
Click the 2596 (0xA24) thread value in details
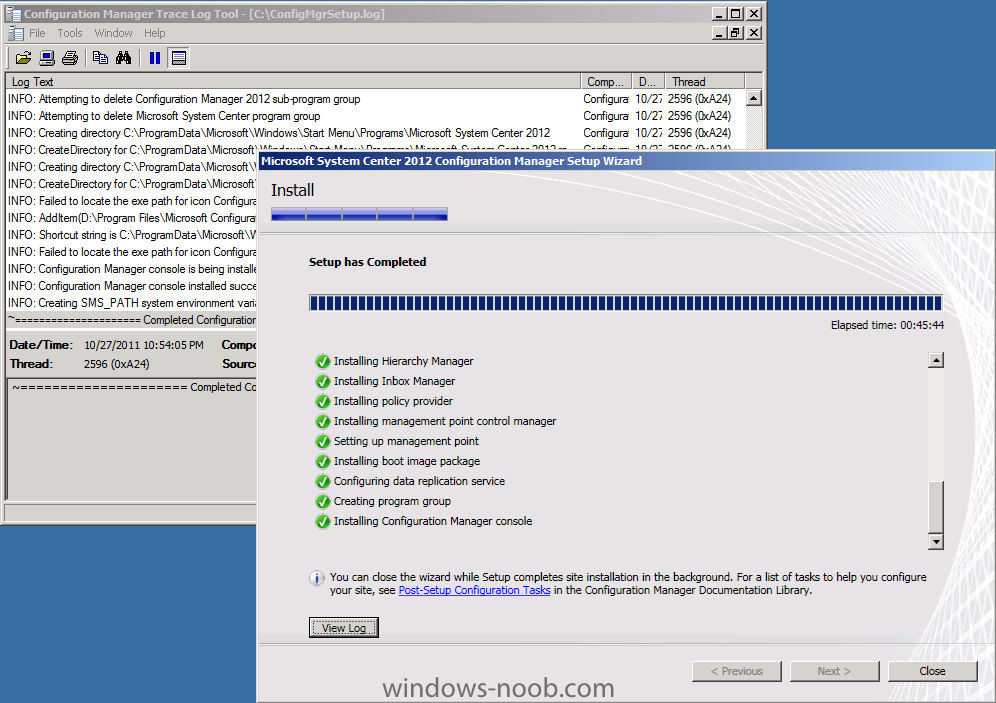tap(116, 364)
